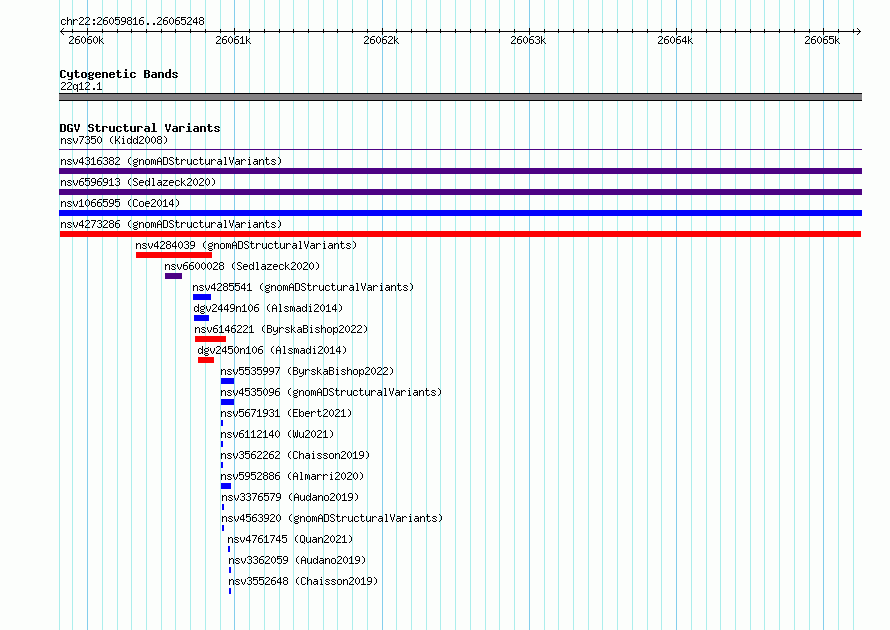Click the blue bar of nsv5535997
This screenshot has width=890, height=630.
click(228, 381)
